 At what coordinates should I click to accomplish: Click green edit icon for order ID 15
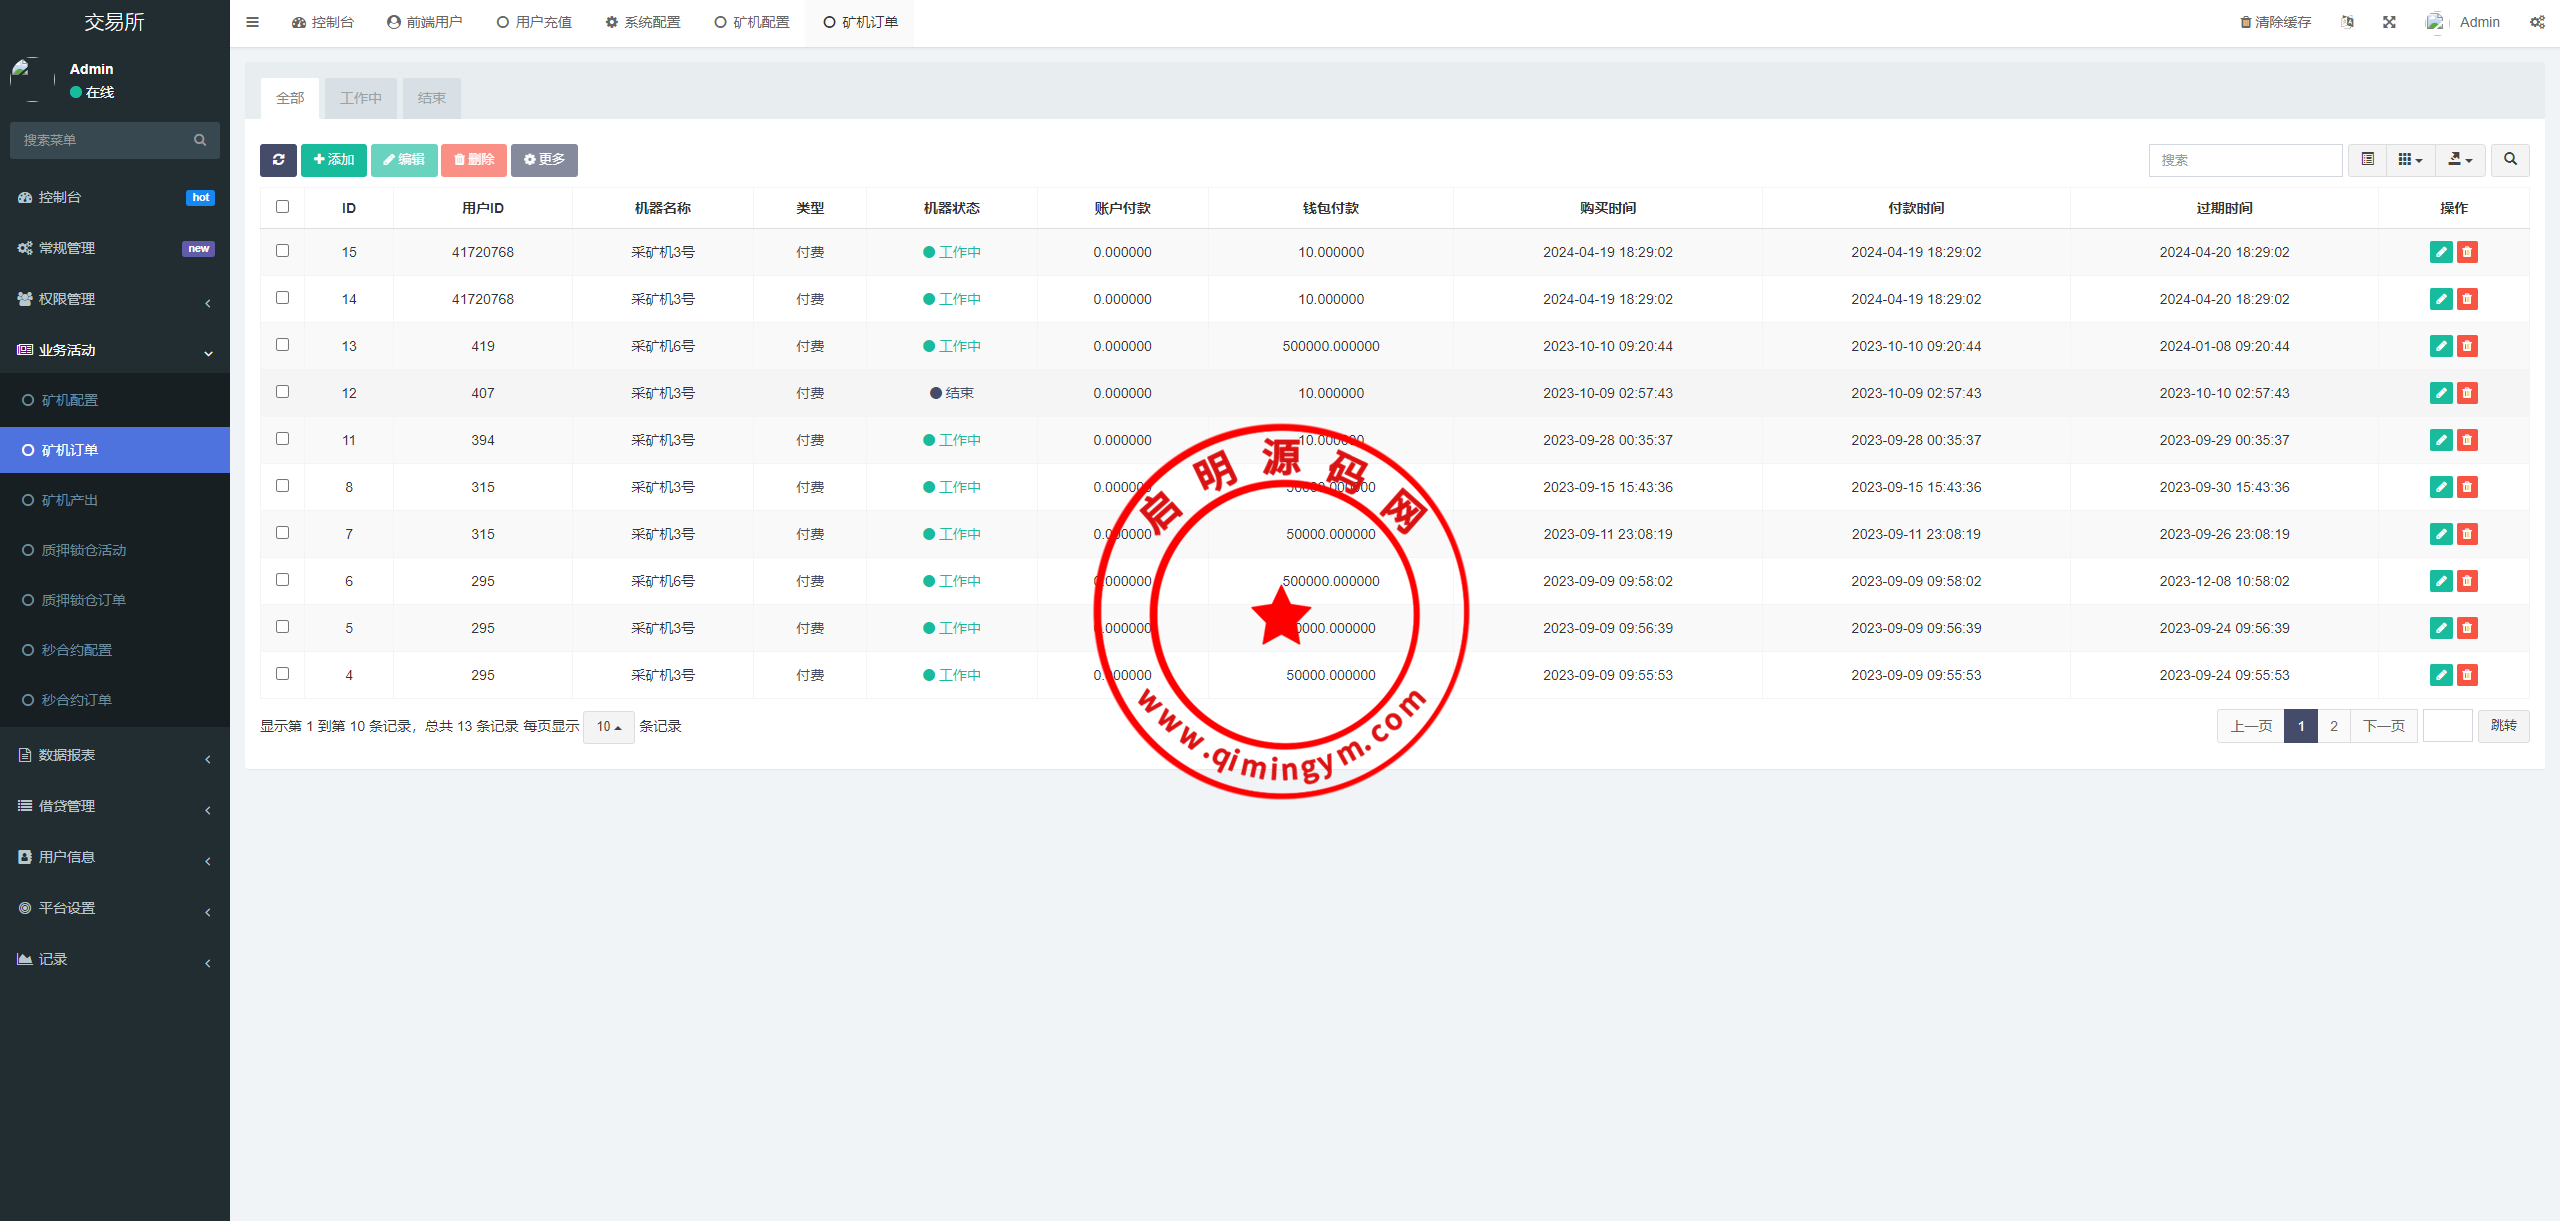point(2441,252)
